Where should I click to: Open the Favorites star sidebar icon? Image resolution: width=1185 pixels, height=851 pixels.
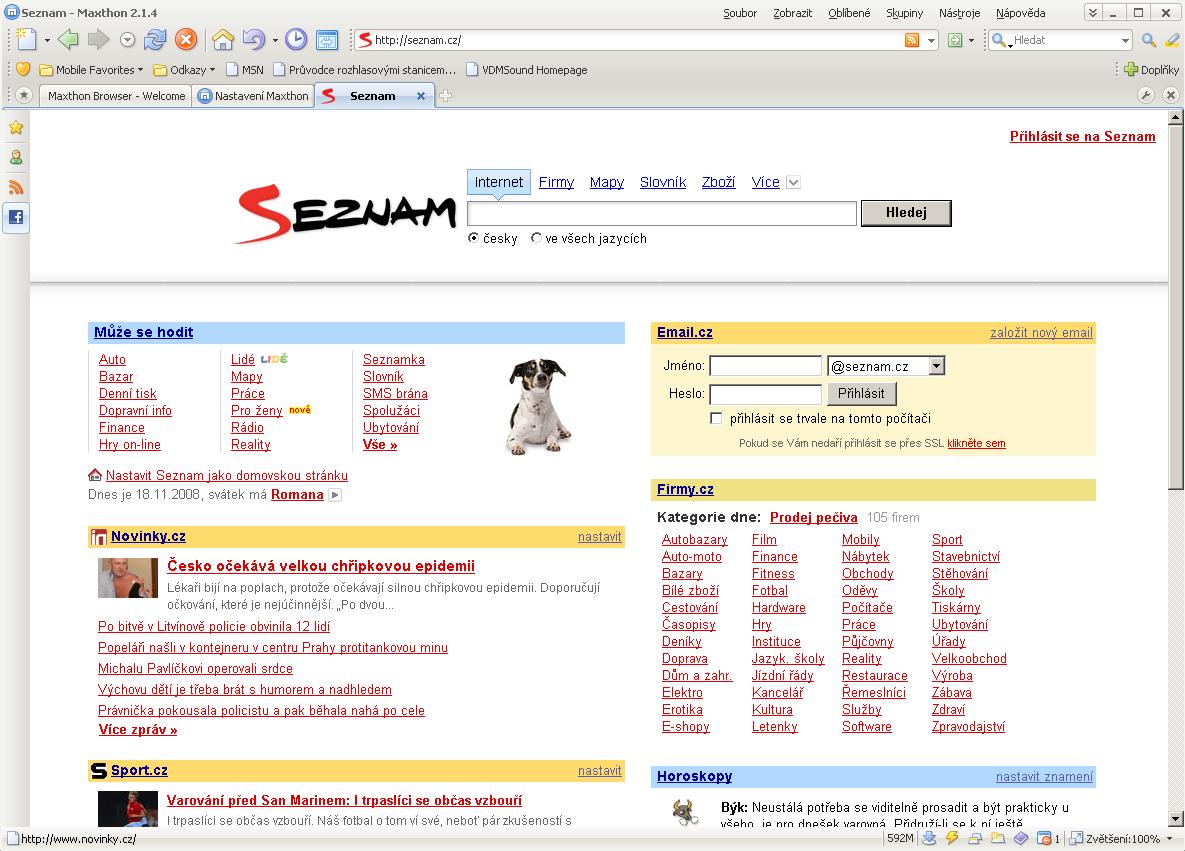coord(16,128)
